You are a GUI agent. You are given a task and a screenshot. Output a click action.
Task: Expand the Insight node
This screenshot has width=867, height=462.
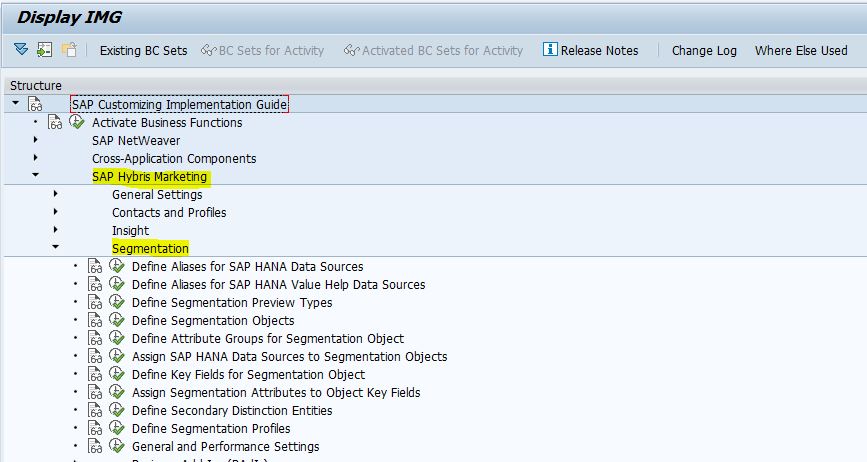56,229
